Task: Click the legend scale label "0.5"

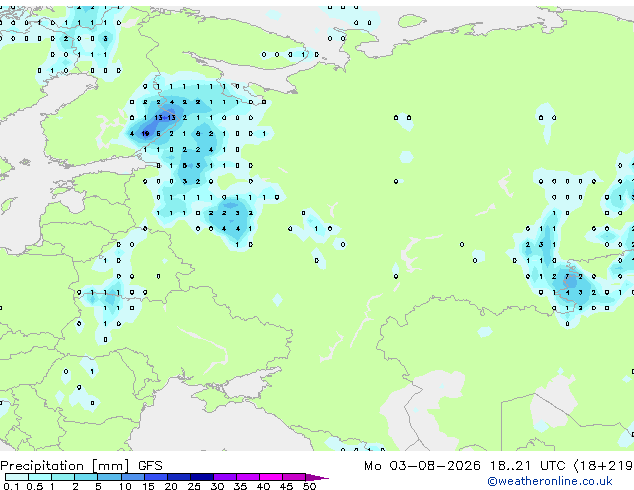Action: tap(34, 486)
